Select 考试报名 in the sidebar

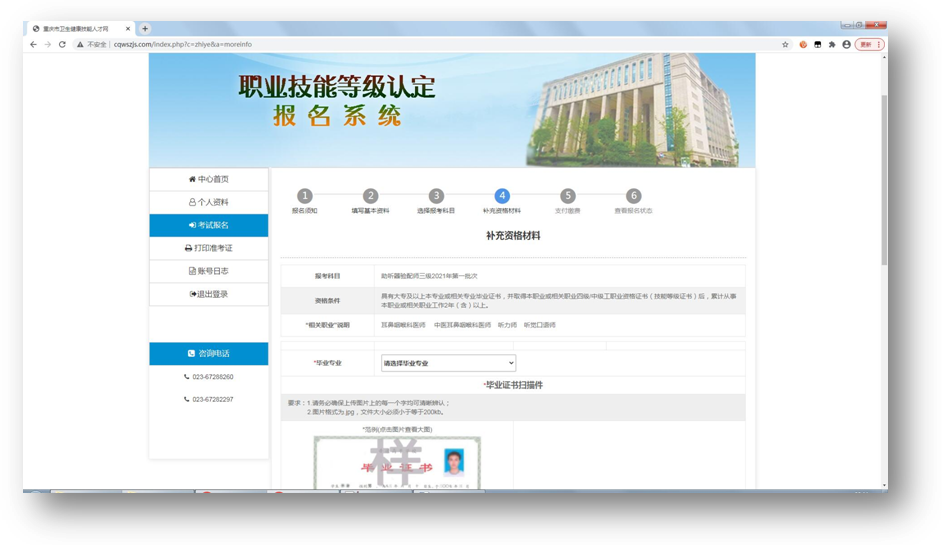coord(209,225)
